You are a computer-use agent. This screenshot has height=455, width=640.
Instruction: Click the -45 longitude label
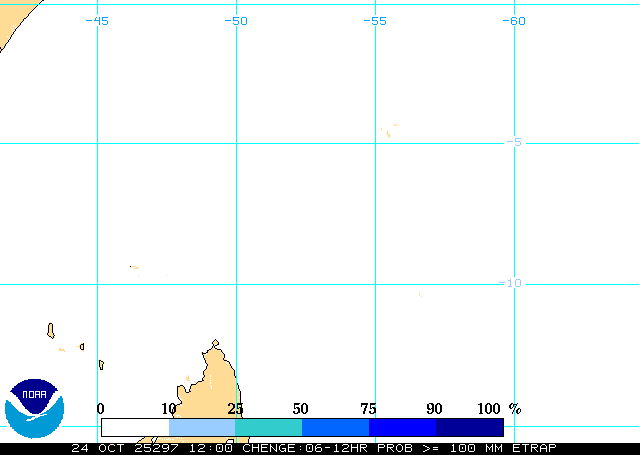(97, 20)
